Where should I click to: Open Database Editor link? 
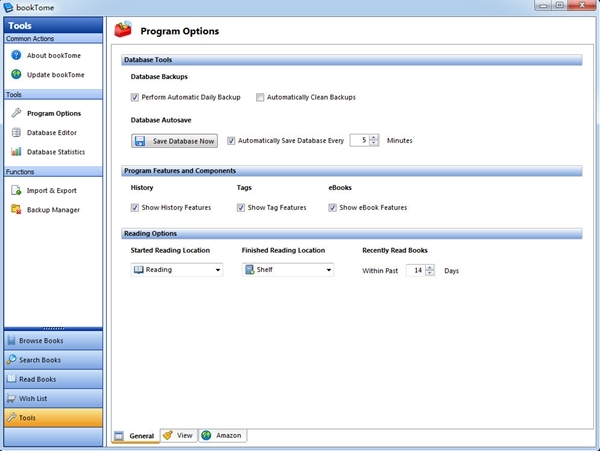52,132
